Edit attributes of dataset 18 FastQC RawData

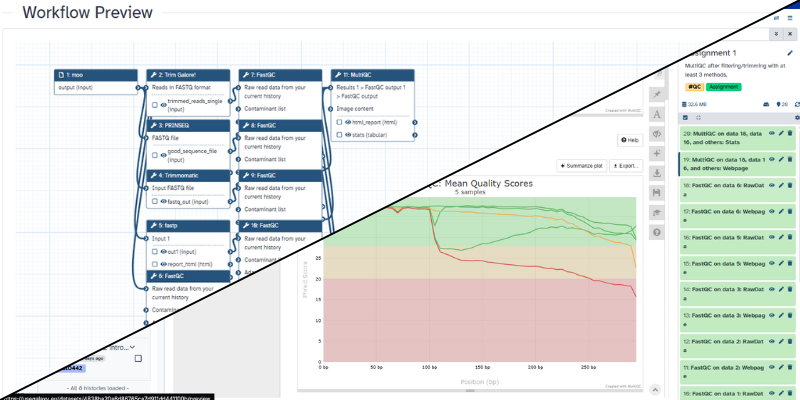(780, 185)
